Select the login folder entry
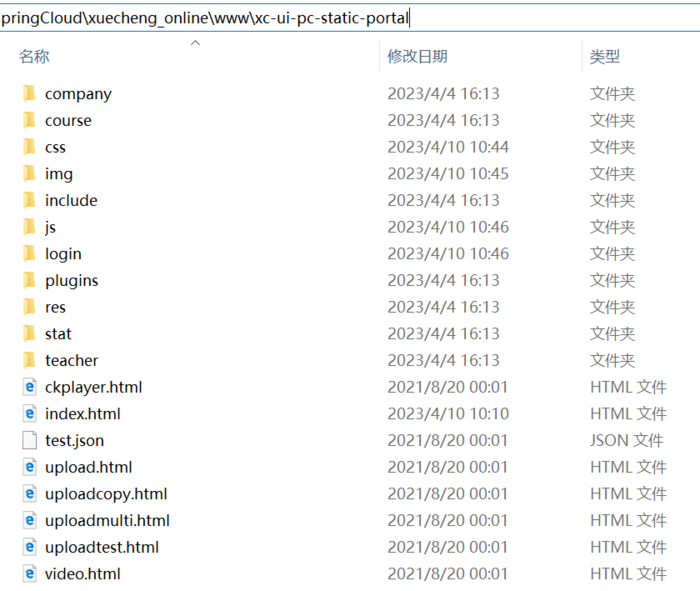700x591 pixels. pos(63,254)
